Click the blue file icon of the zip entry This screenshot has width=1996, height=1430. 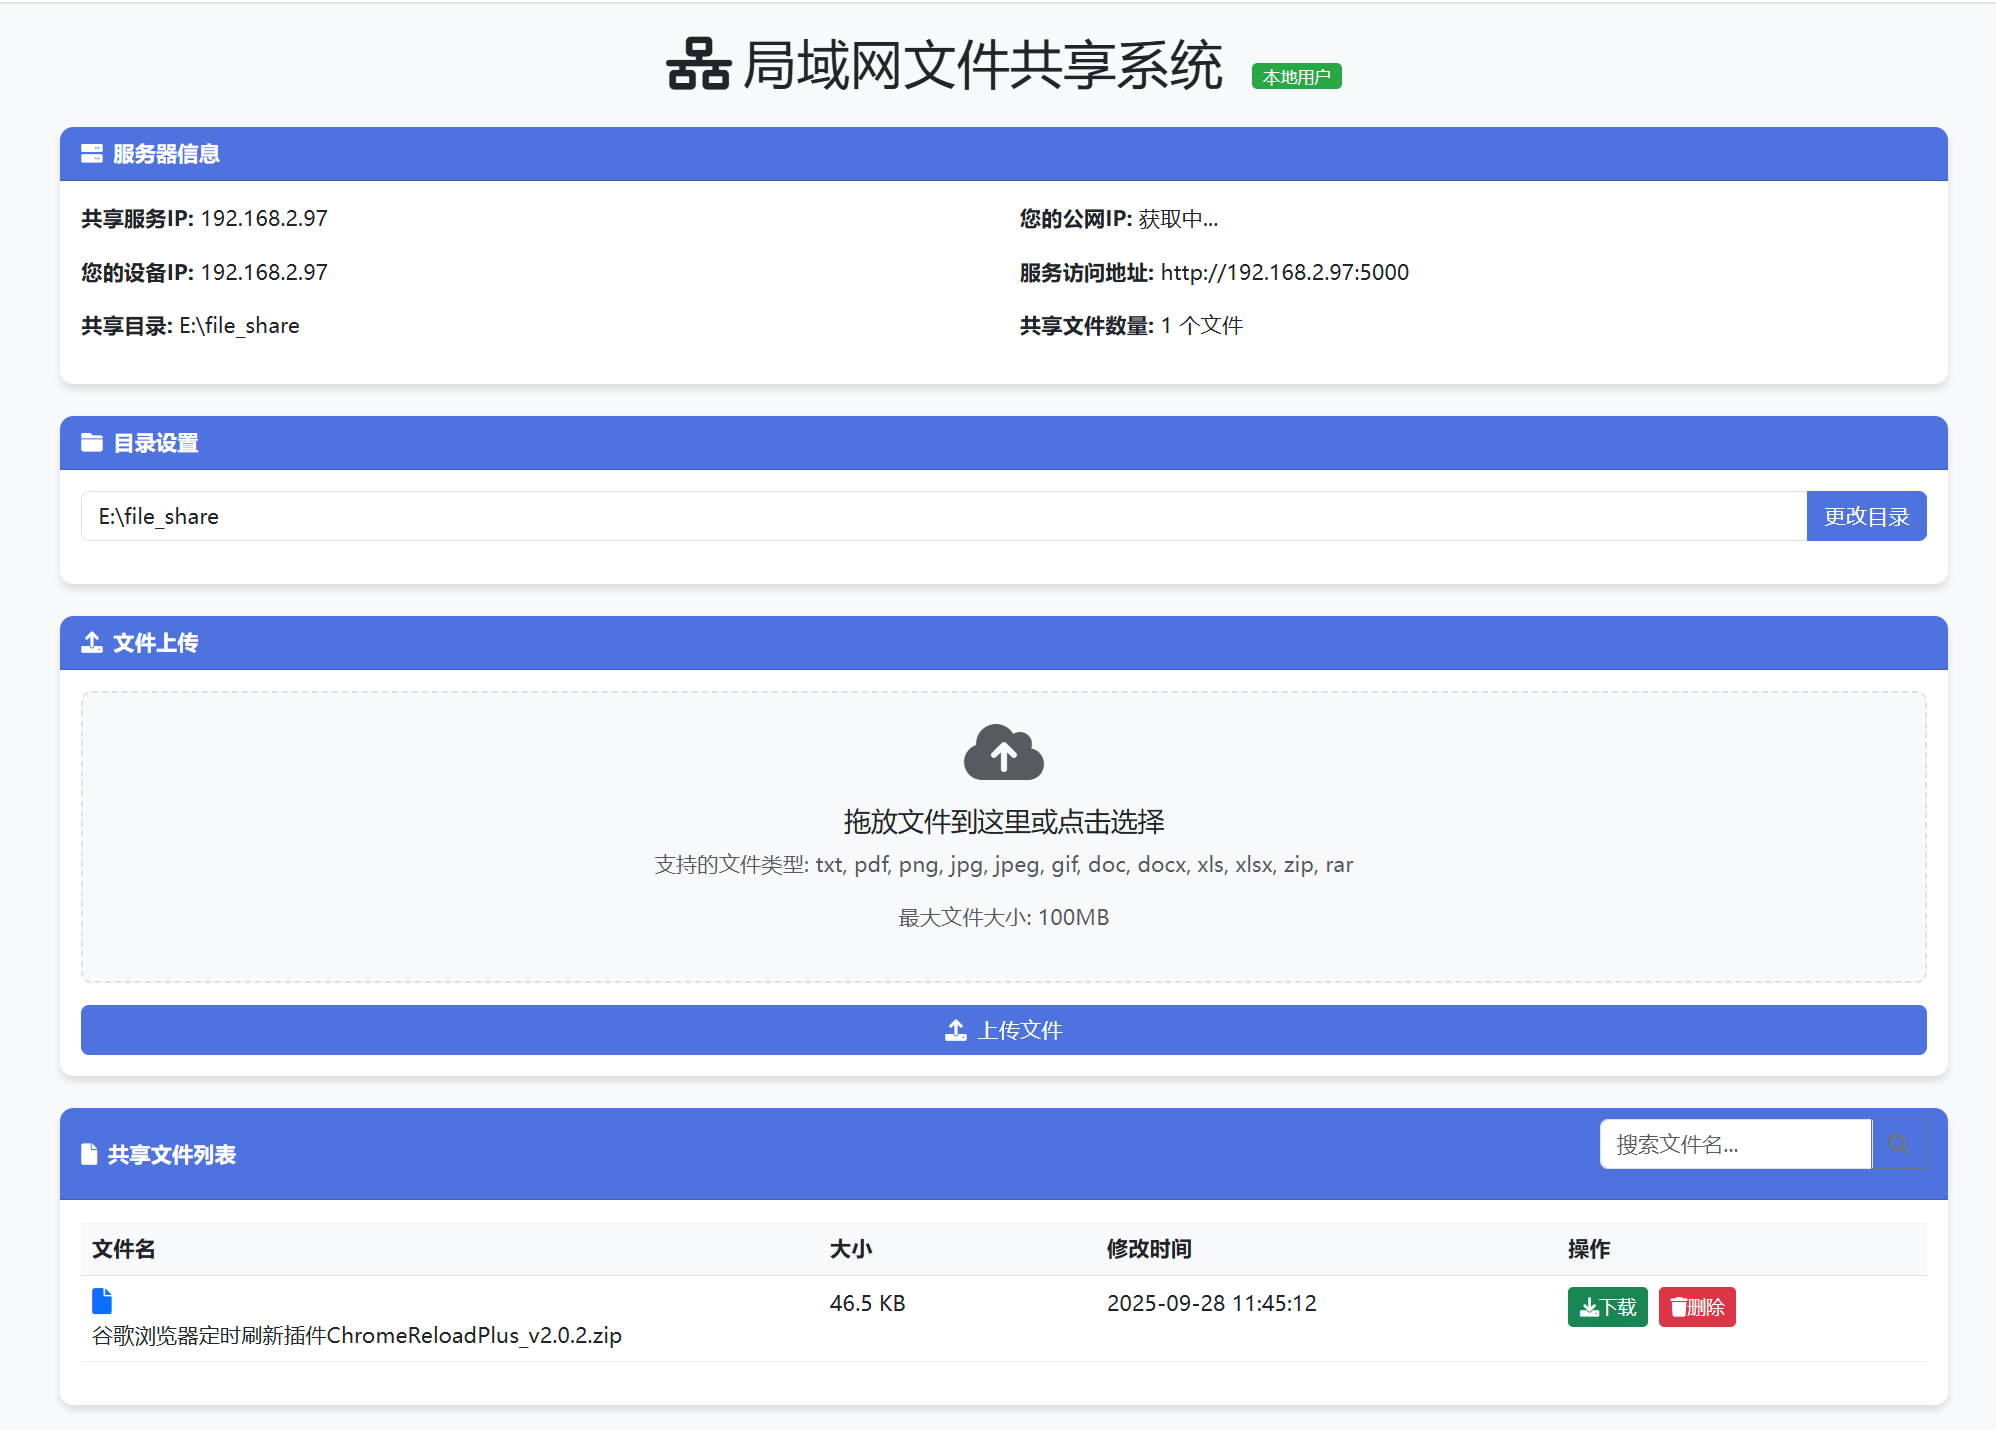(102, 1301)
